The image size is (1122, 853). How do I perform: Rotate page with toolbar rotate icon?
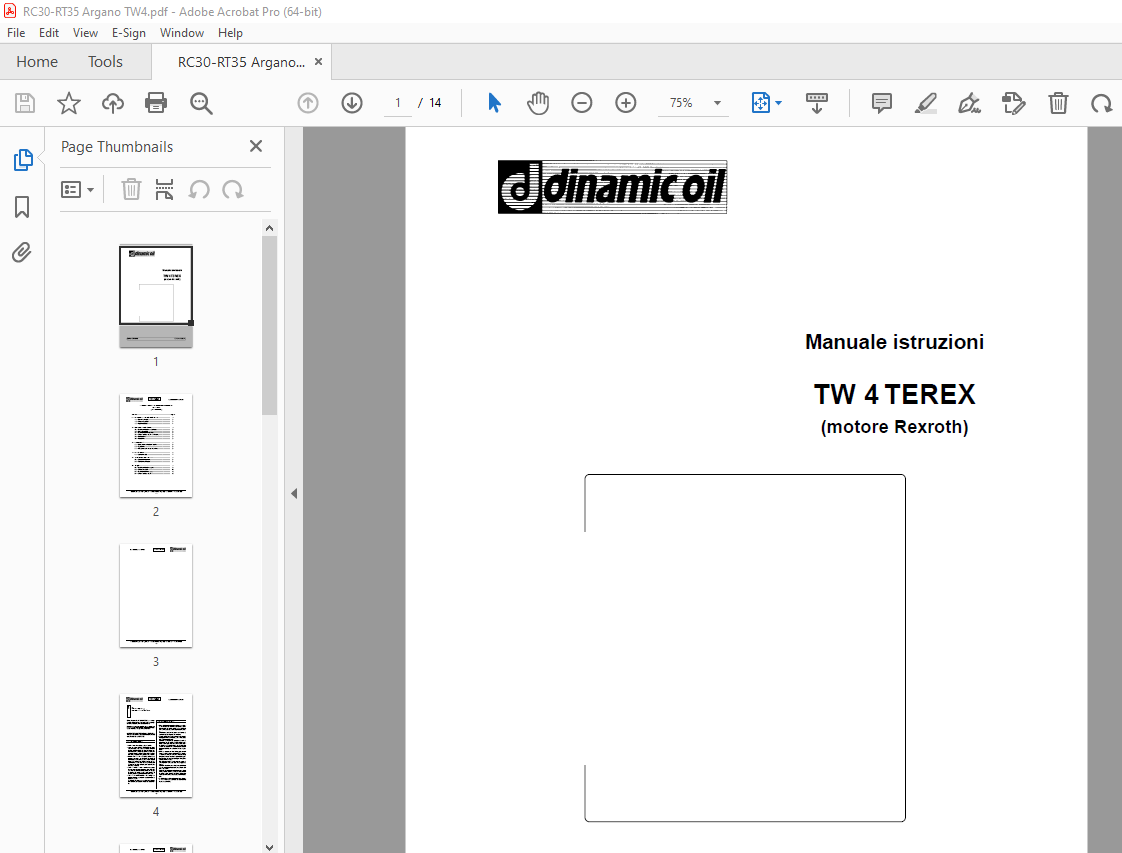coord(1101,104)
